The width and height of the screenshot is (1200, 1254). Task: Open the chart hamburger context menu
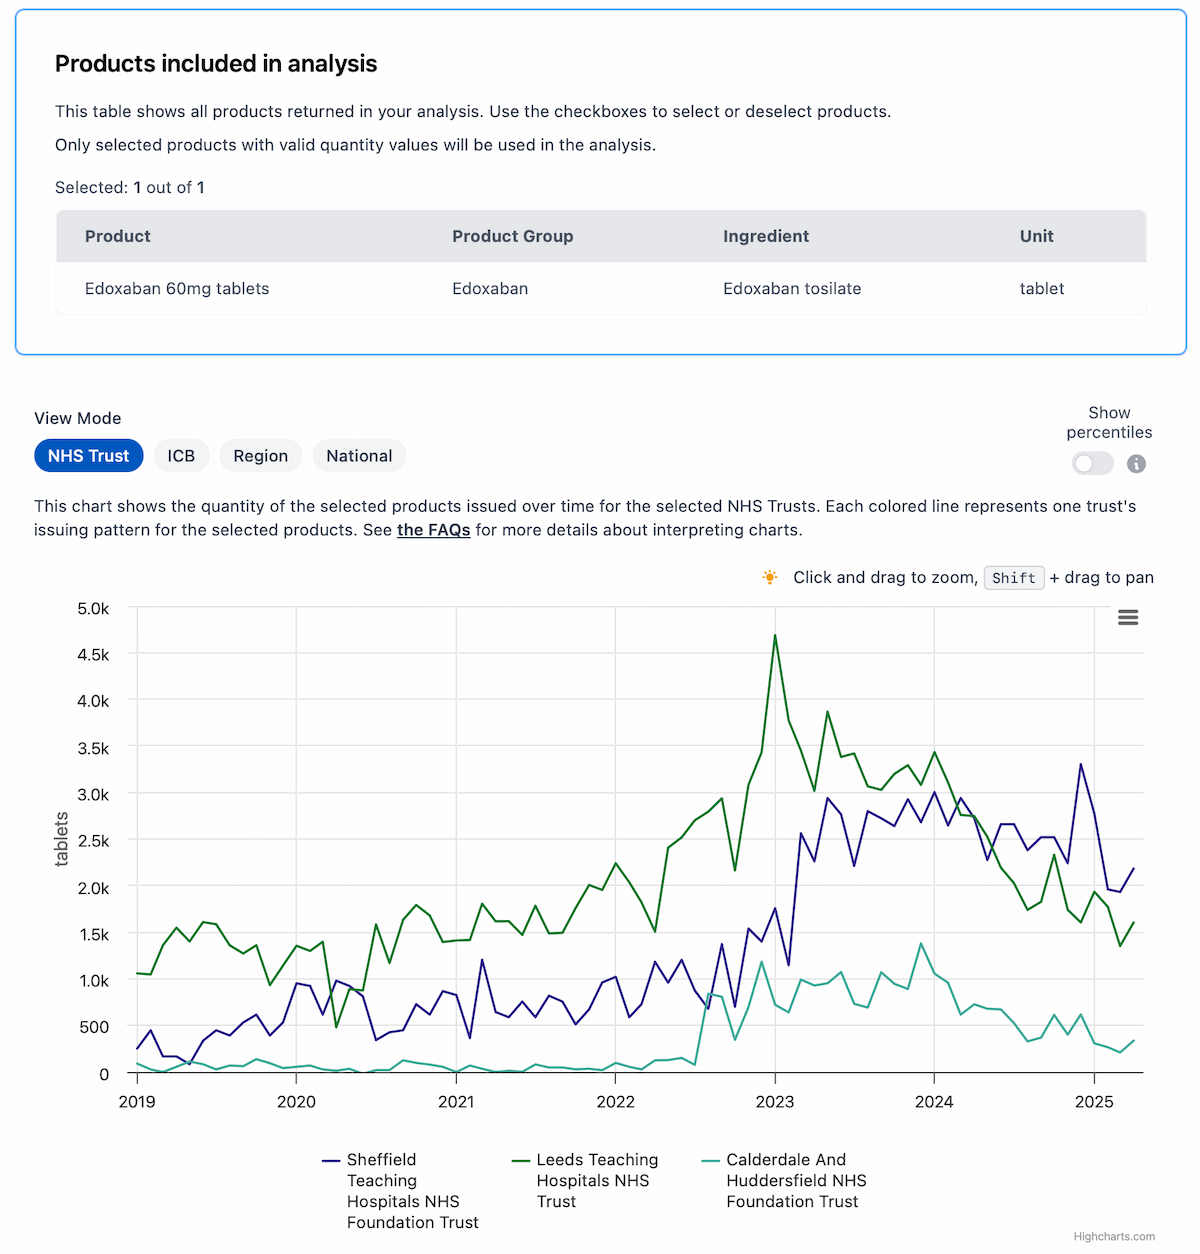(x=1127, y=618)
